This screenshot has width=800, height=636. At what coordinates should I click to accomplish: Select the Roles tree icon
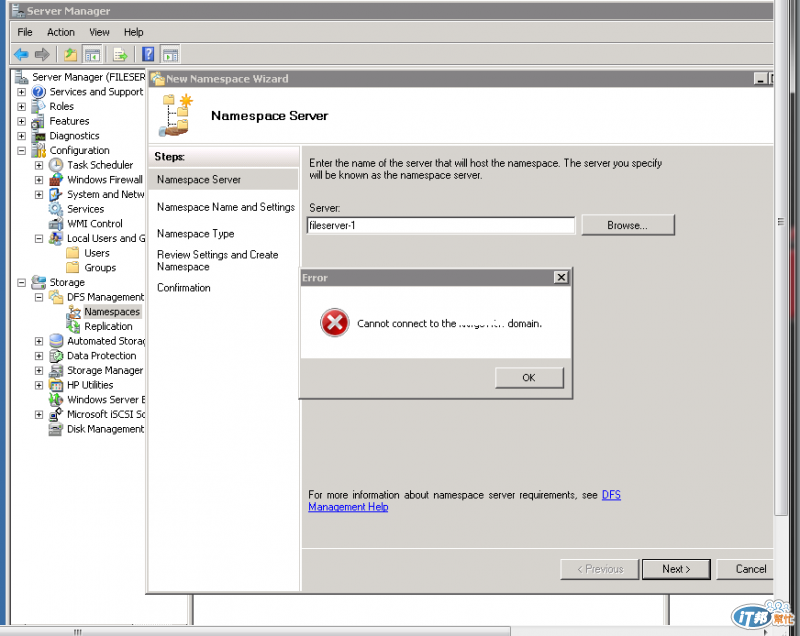pos(38,106)
